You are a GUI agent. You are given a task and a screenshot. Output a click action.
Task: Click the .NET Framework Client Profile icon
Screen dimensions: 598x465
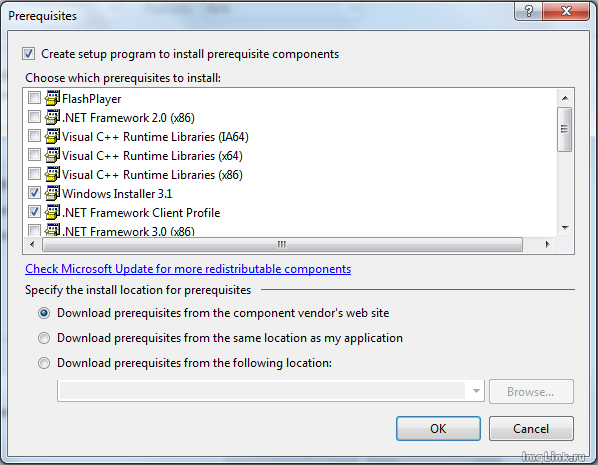click(x=52, y=212)
